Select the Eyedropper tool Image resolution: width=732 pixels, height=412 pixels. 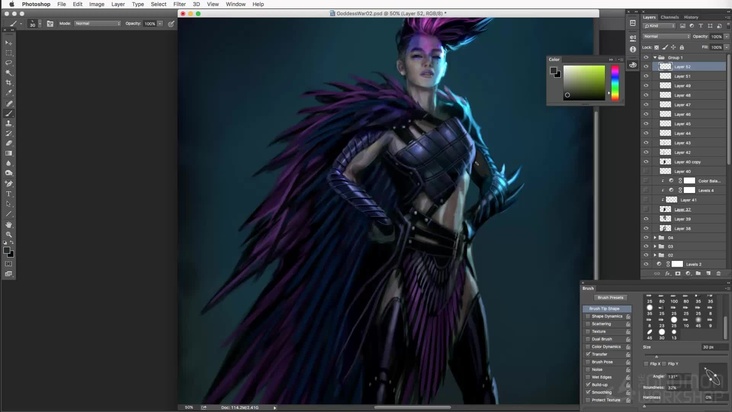pyautogui.click(x=8, y=93)
